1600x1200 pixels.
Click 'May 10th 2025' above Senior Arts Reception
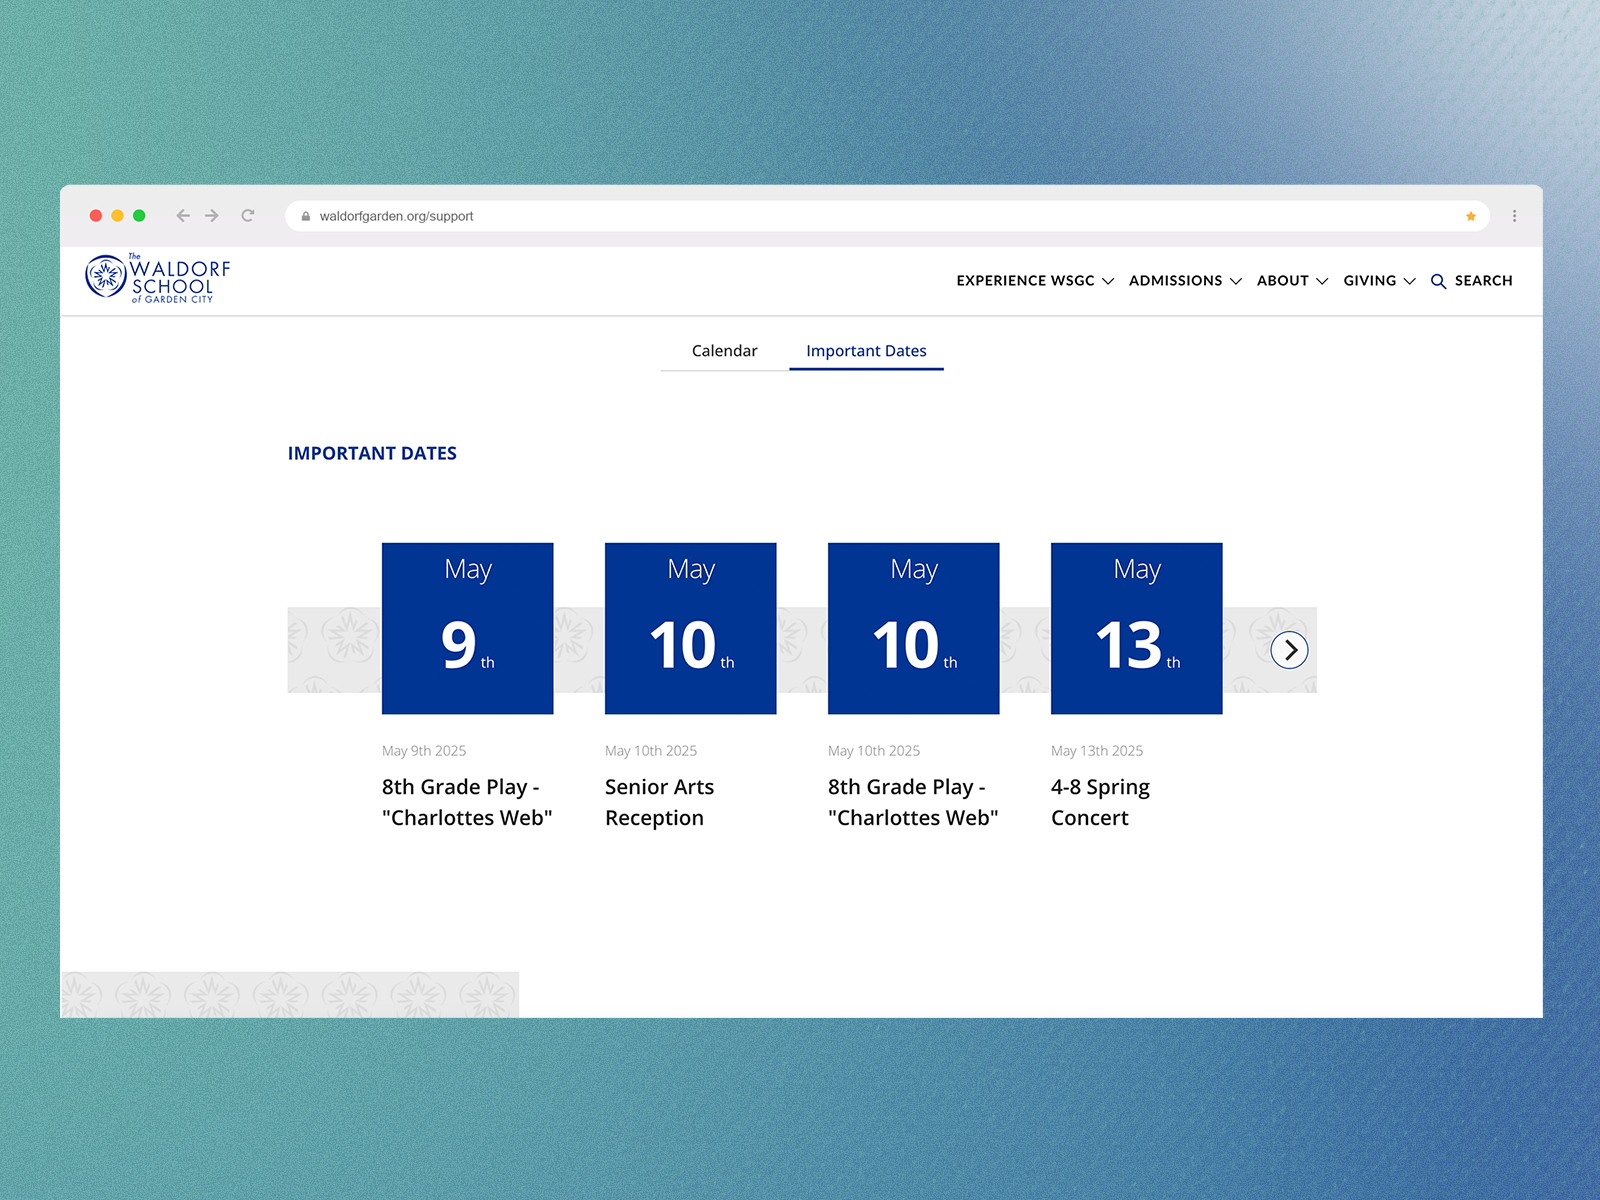coord(651,751)
